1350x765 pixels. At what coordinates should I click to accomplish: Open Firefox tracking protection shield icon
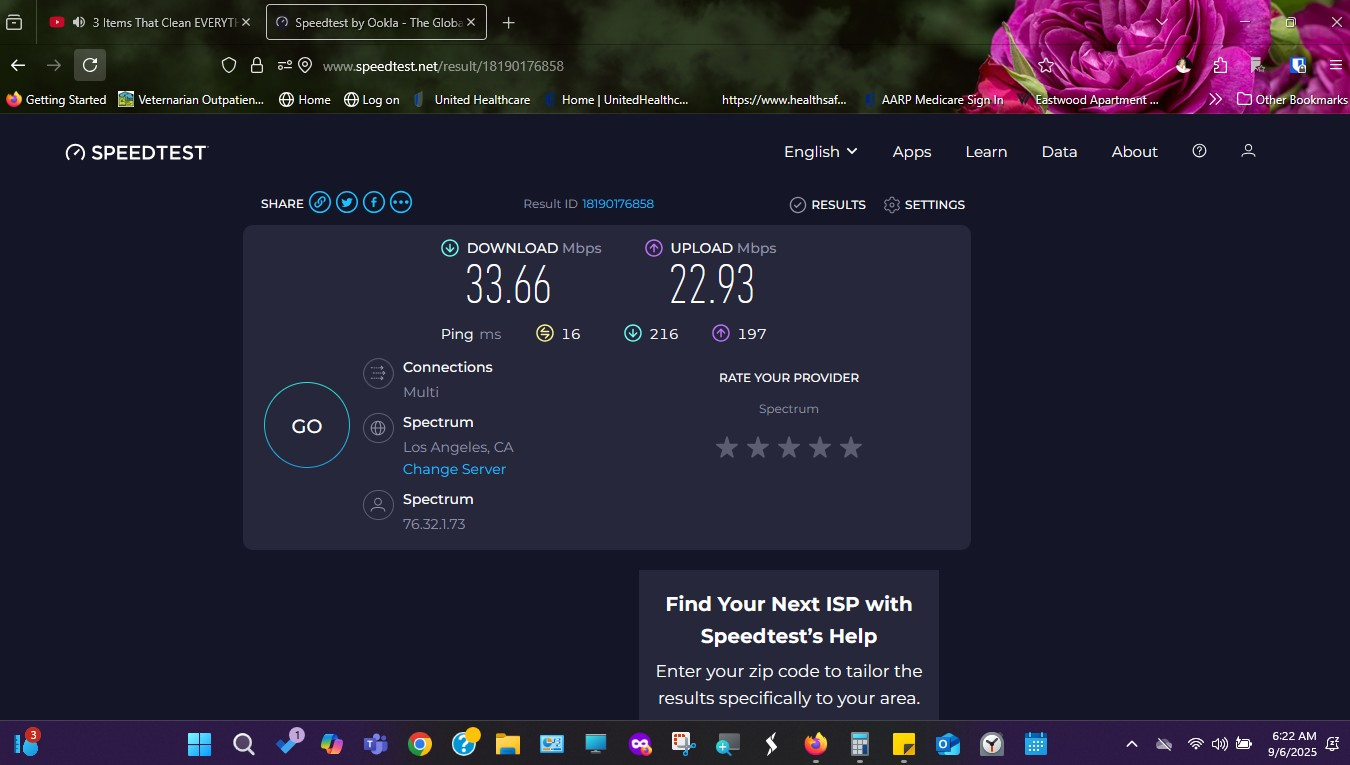(x=229, y=65)
